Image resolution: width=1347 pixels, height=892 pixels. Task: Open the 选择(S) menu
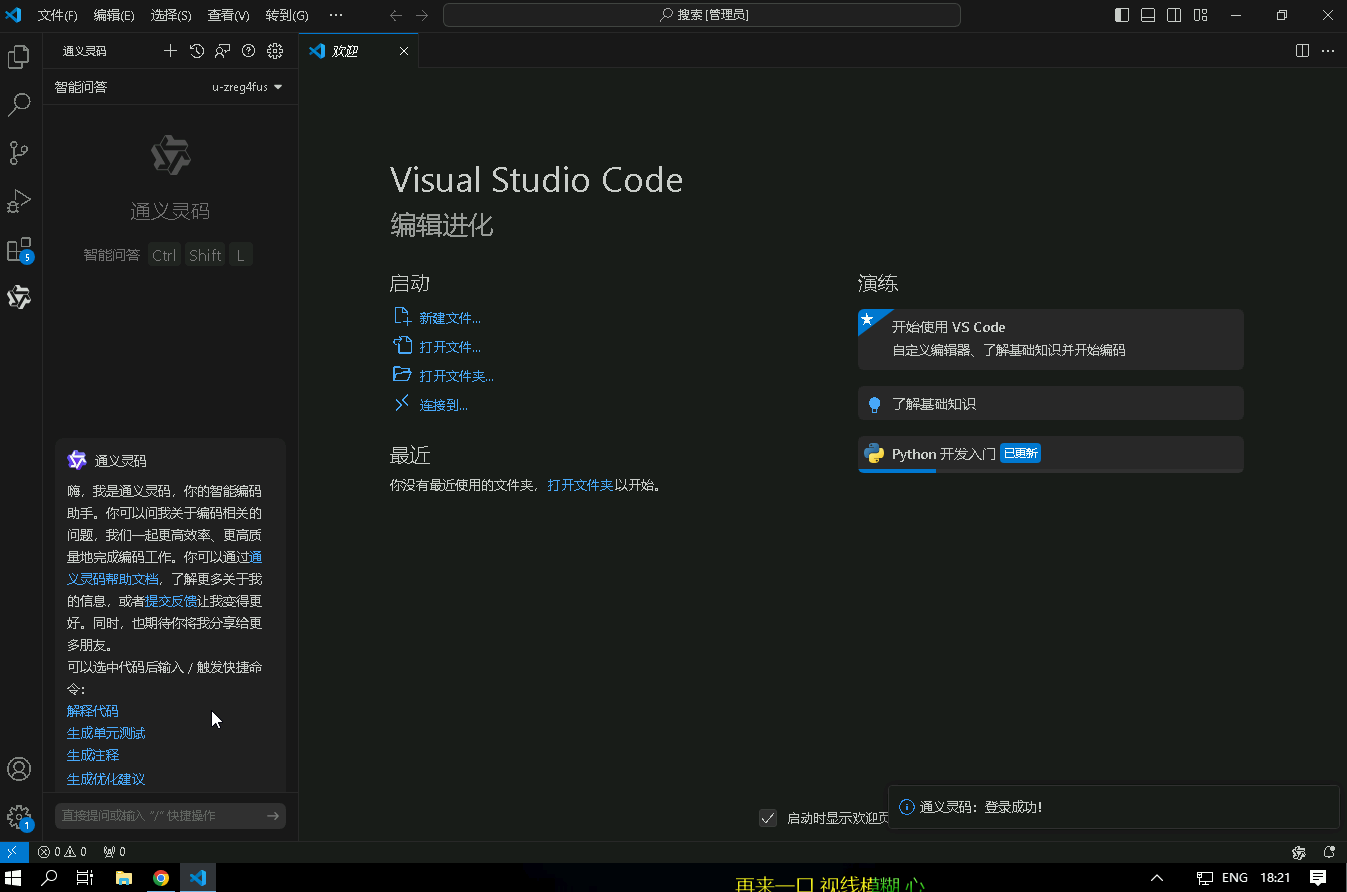171,15
